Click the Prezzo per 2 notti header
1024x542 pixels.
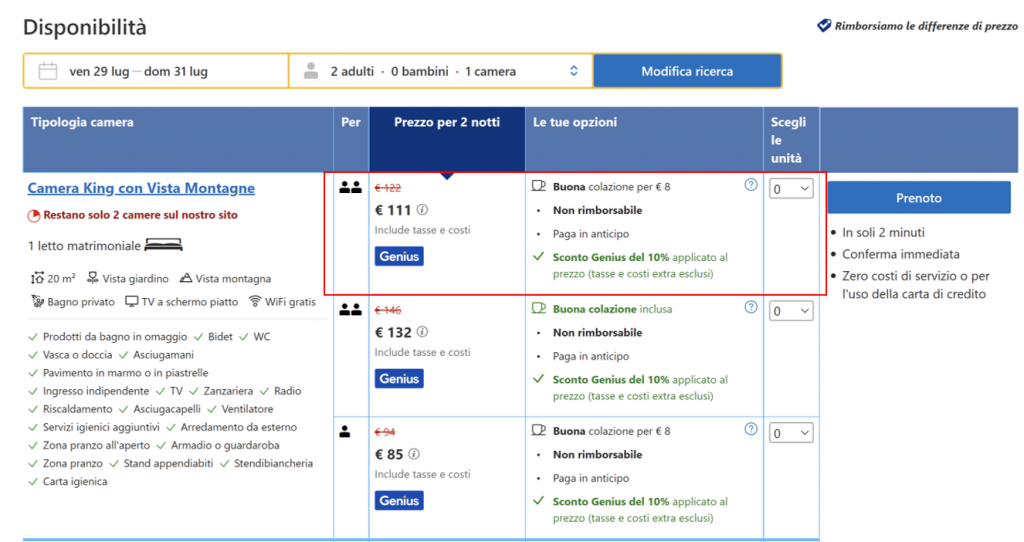click(446, 122)
